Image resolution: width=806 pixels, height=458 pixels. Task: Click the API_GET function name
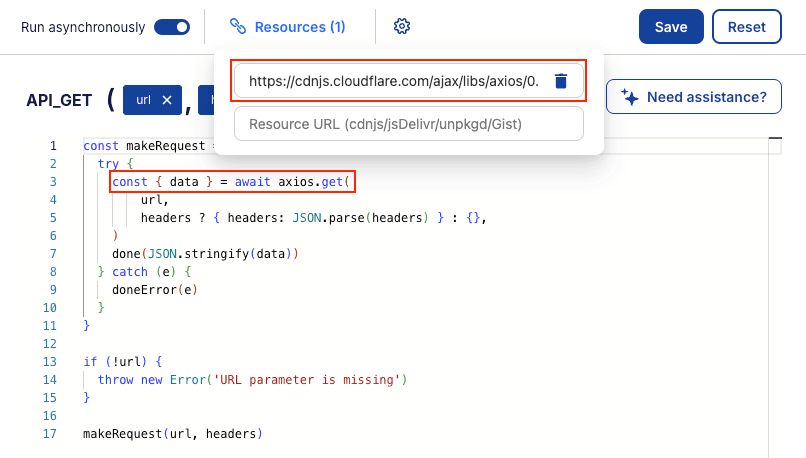click(x=60, y=99)
